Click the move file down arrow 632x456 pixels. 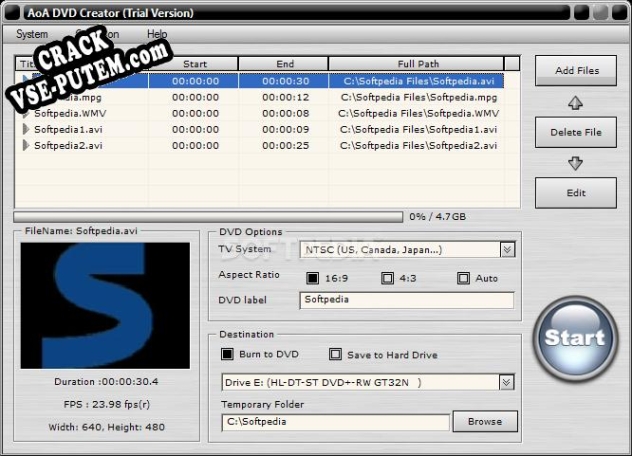click(x=575, y=163)
